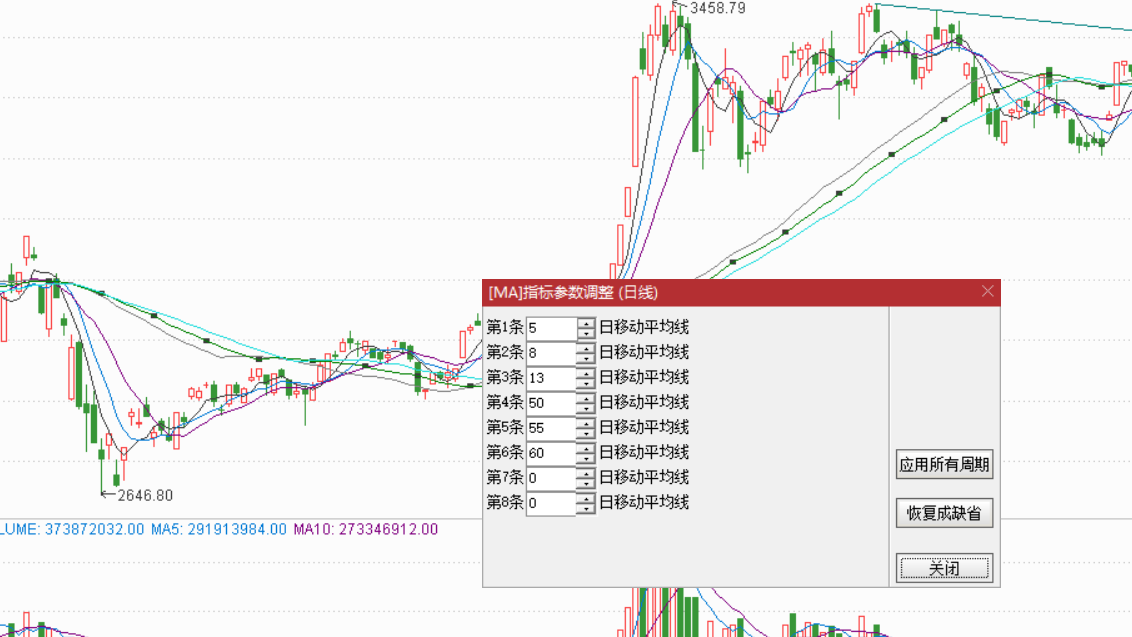Click the 应用所有周期 button

click(x=944, y=464)
